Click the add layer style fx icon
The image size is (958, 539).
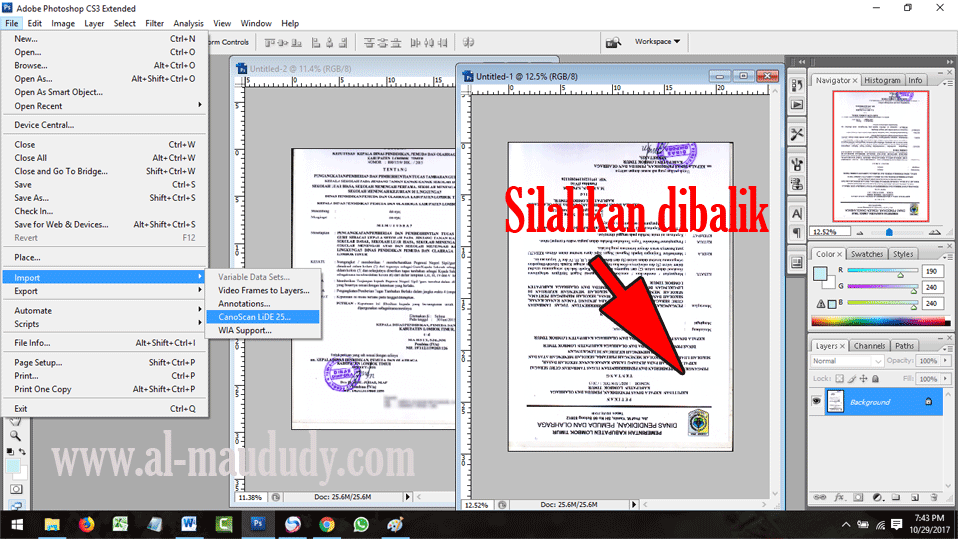[x=839, y=497]
